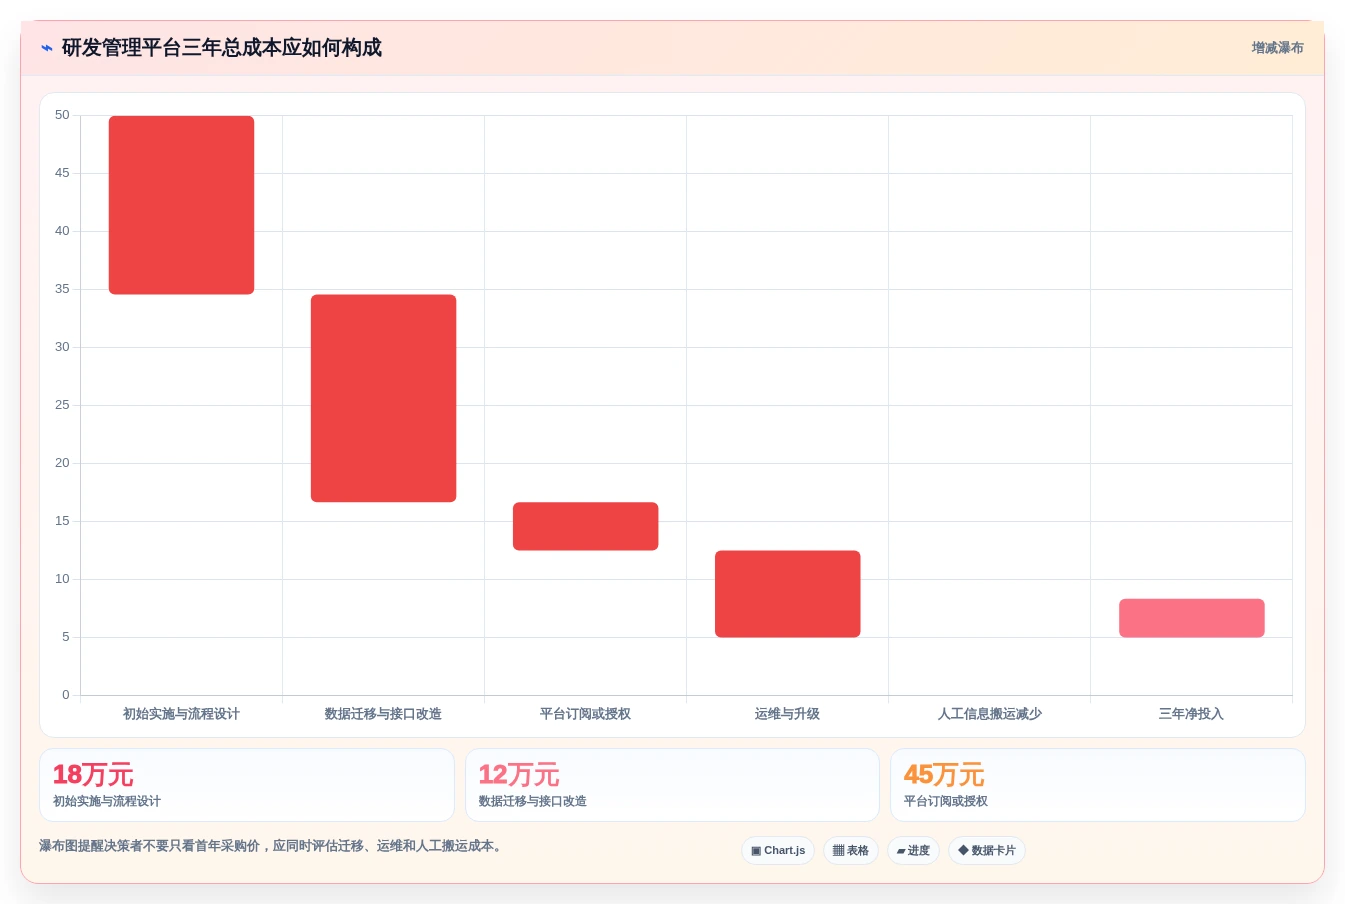Click the 进度 tag chip

pyautogui.click(x=913, y=851)
